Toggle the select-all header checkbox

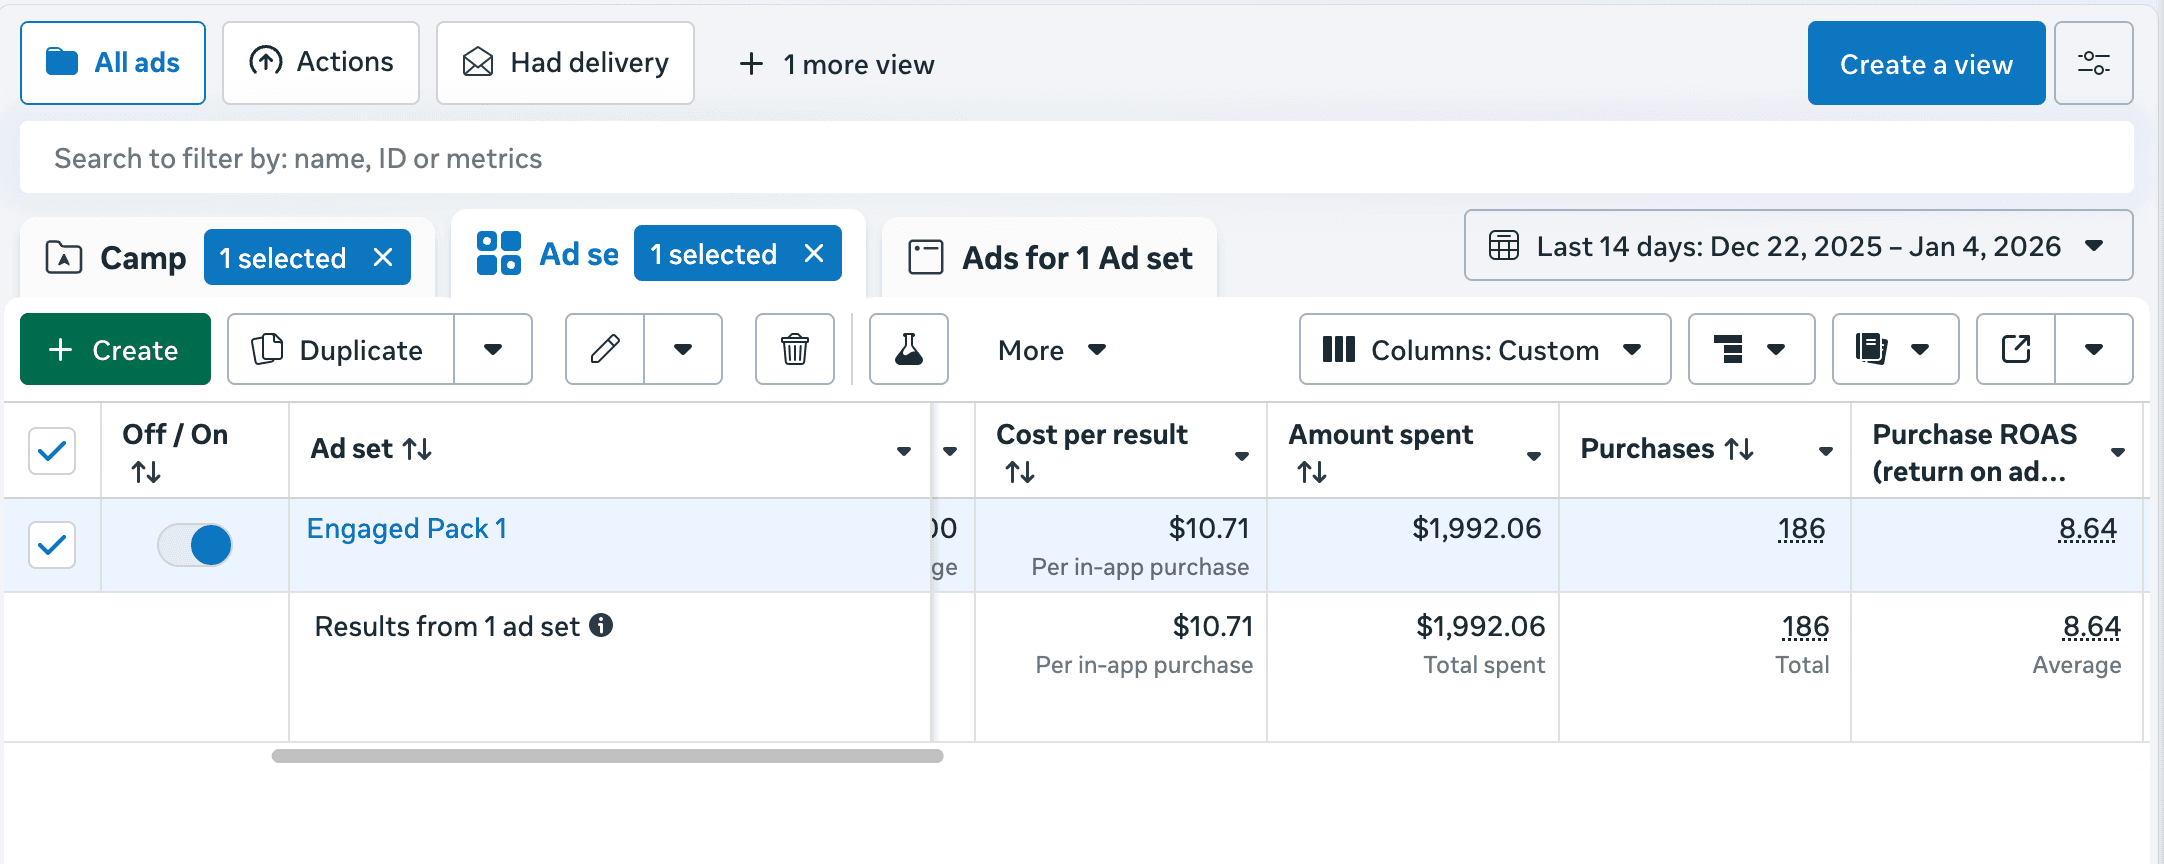(52, 451)
